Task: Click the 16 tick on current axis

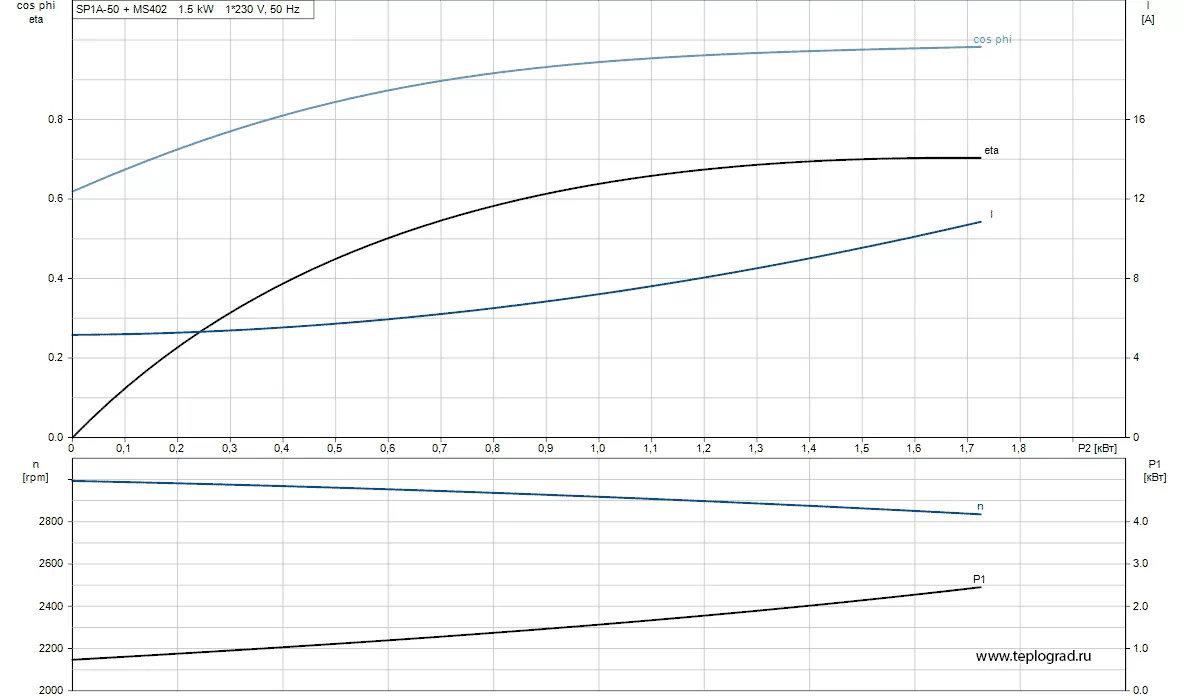Action: (1139, 119)
